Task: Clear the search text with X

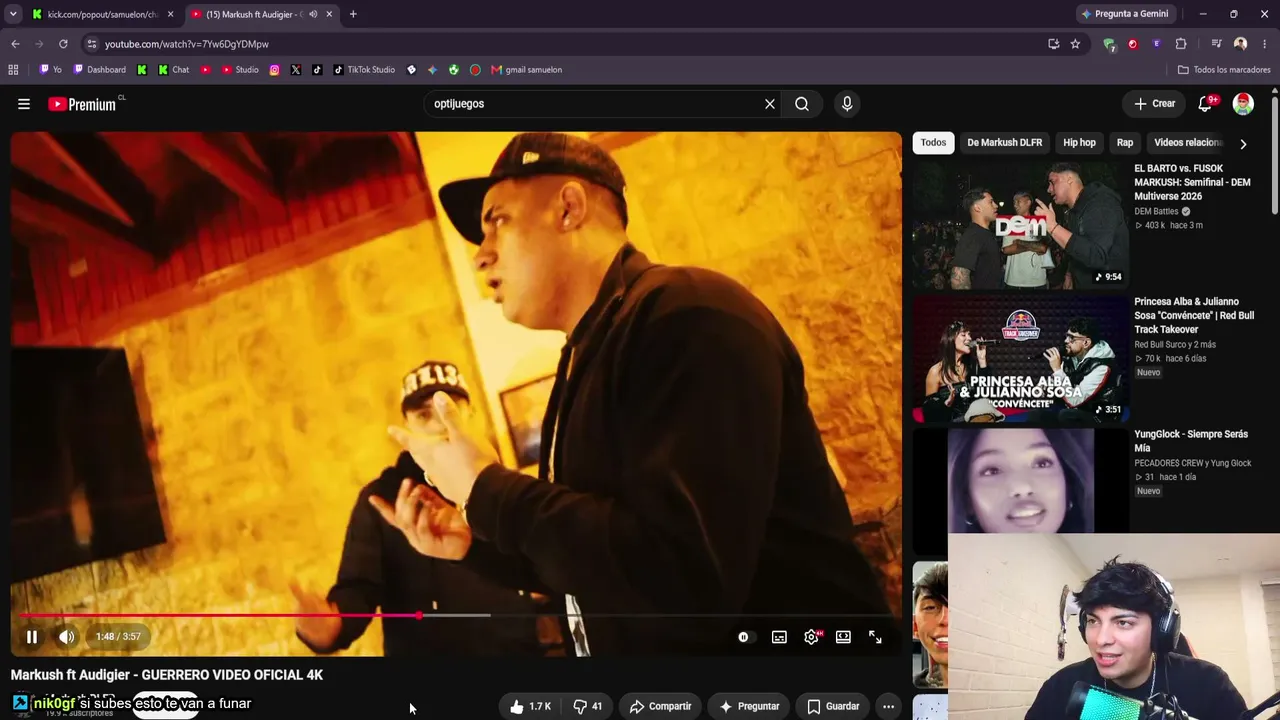Action: 770,104
